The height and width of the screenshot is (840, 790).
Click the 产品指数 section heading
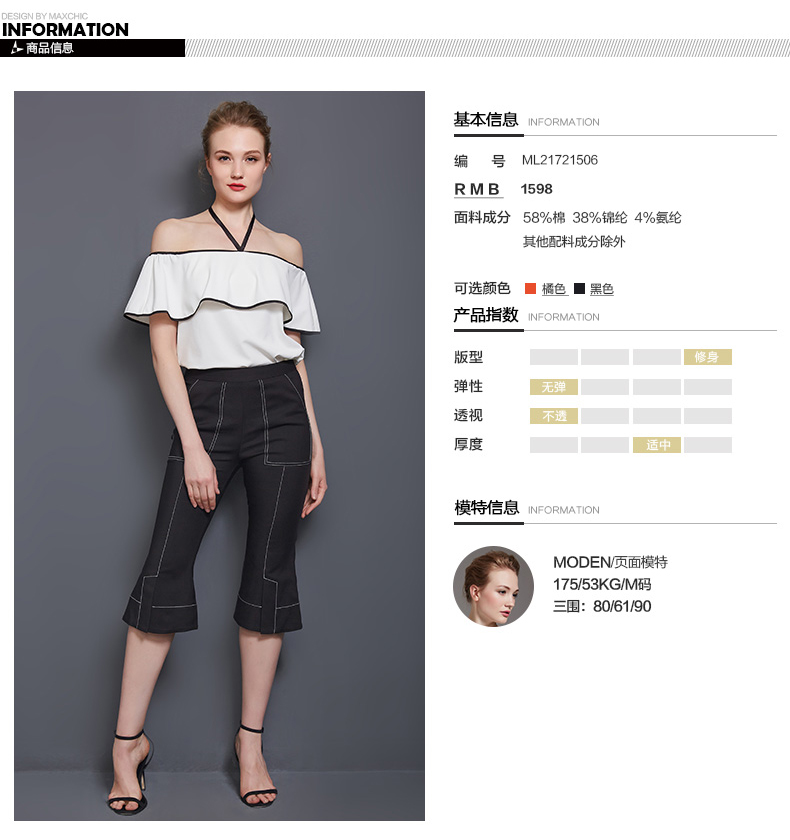click(486, 314)
